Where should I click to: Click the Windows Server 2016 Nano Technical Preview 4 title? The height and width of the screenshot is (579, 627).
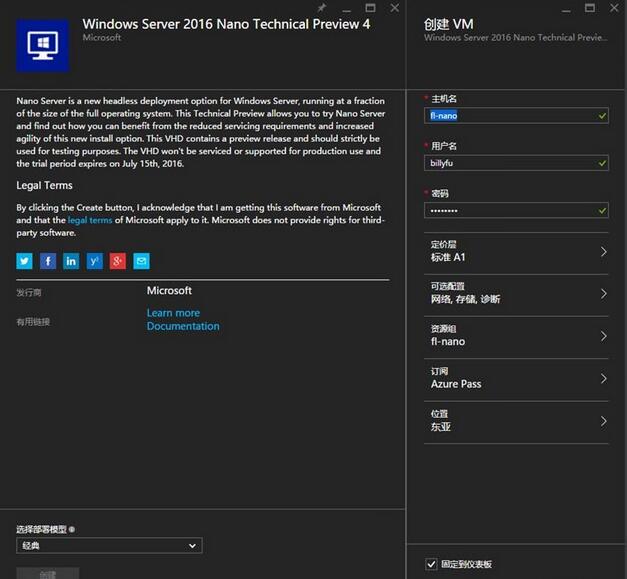[226, 24]
